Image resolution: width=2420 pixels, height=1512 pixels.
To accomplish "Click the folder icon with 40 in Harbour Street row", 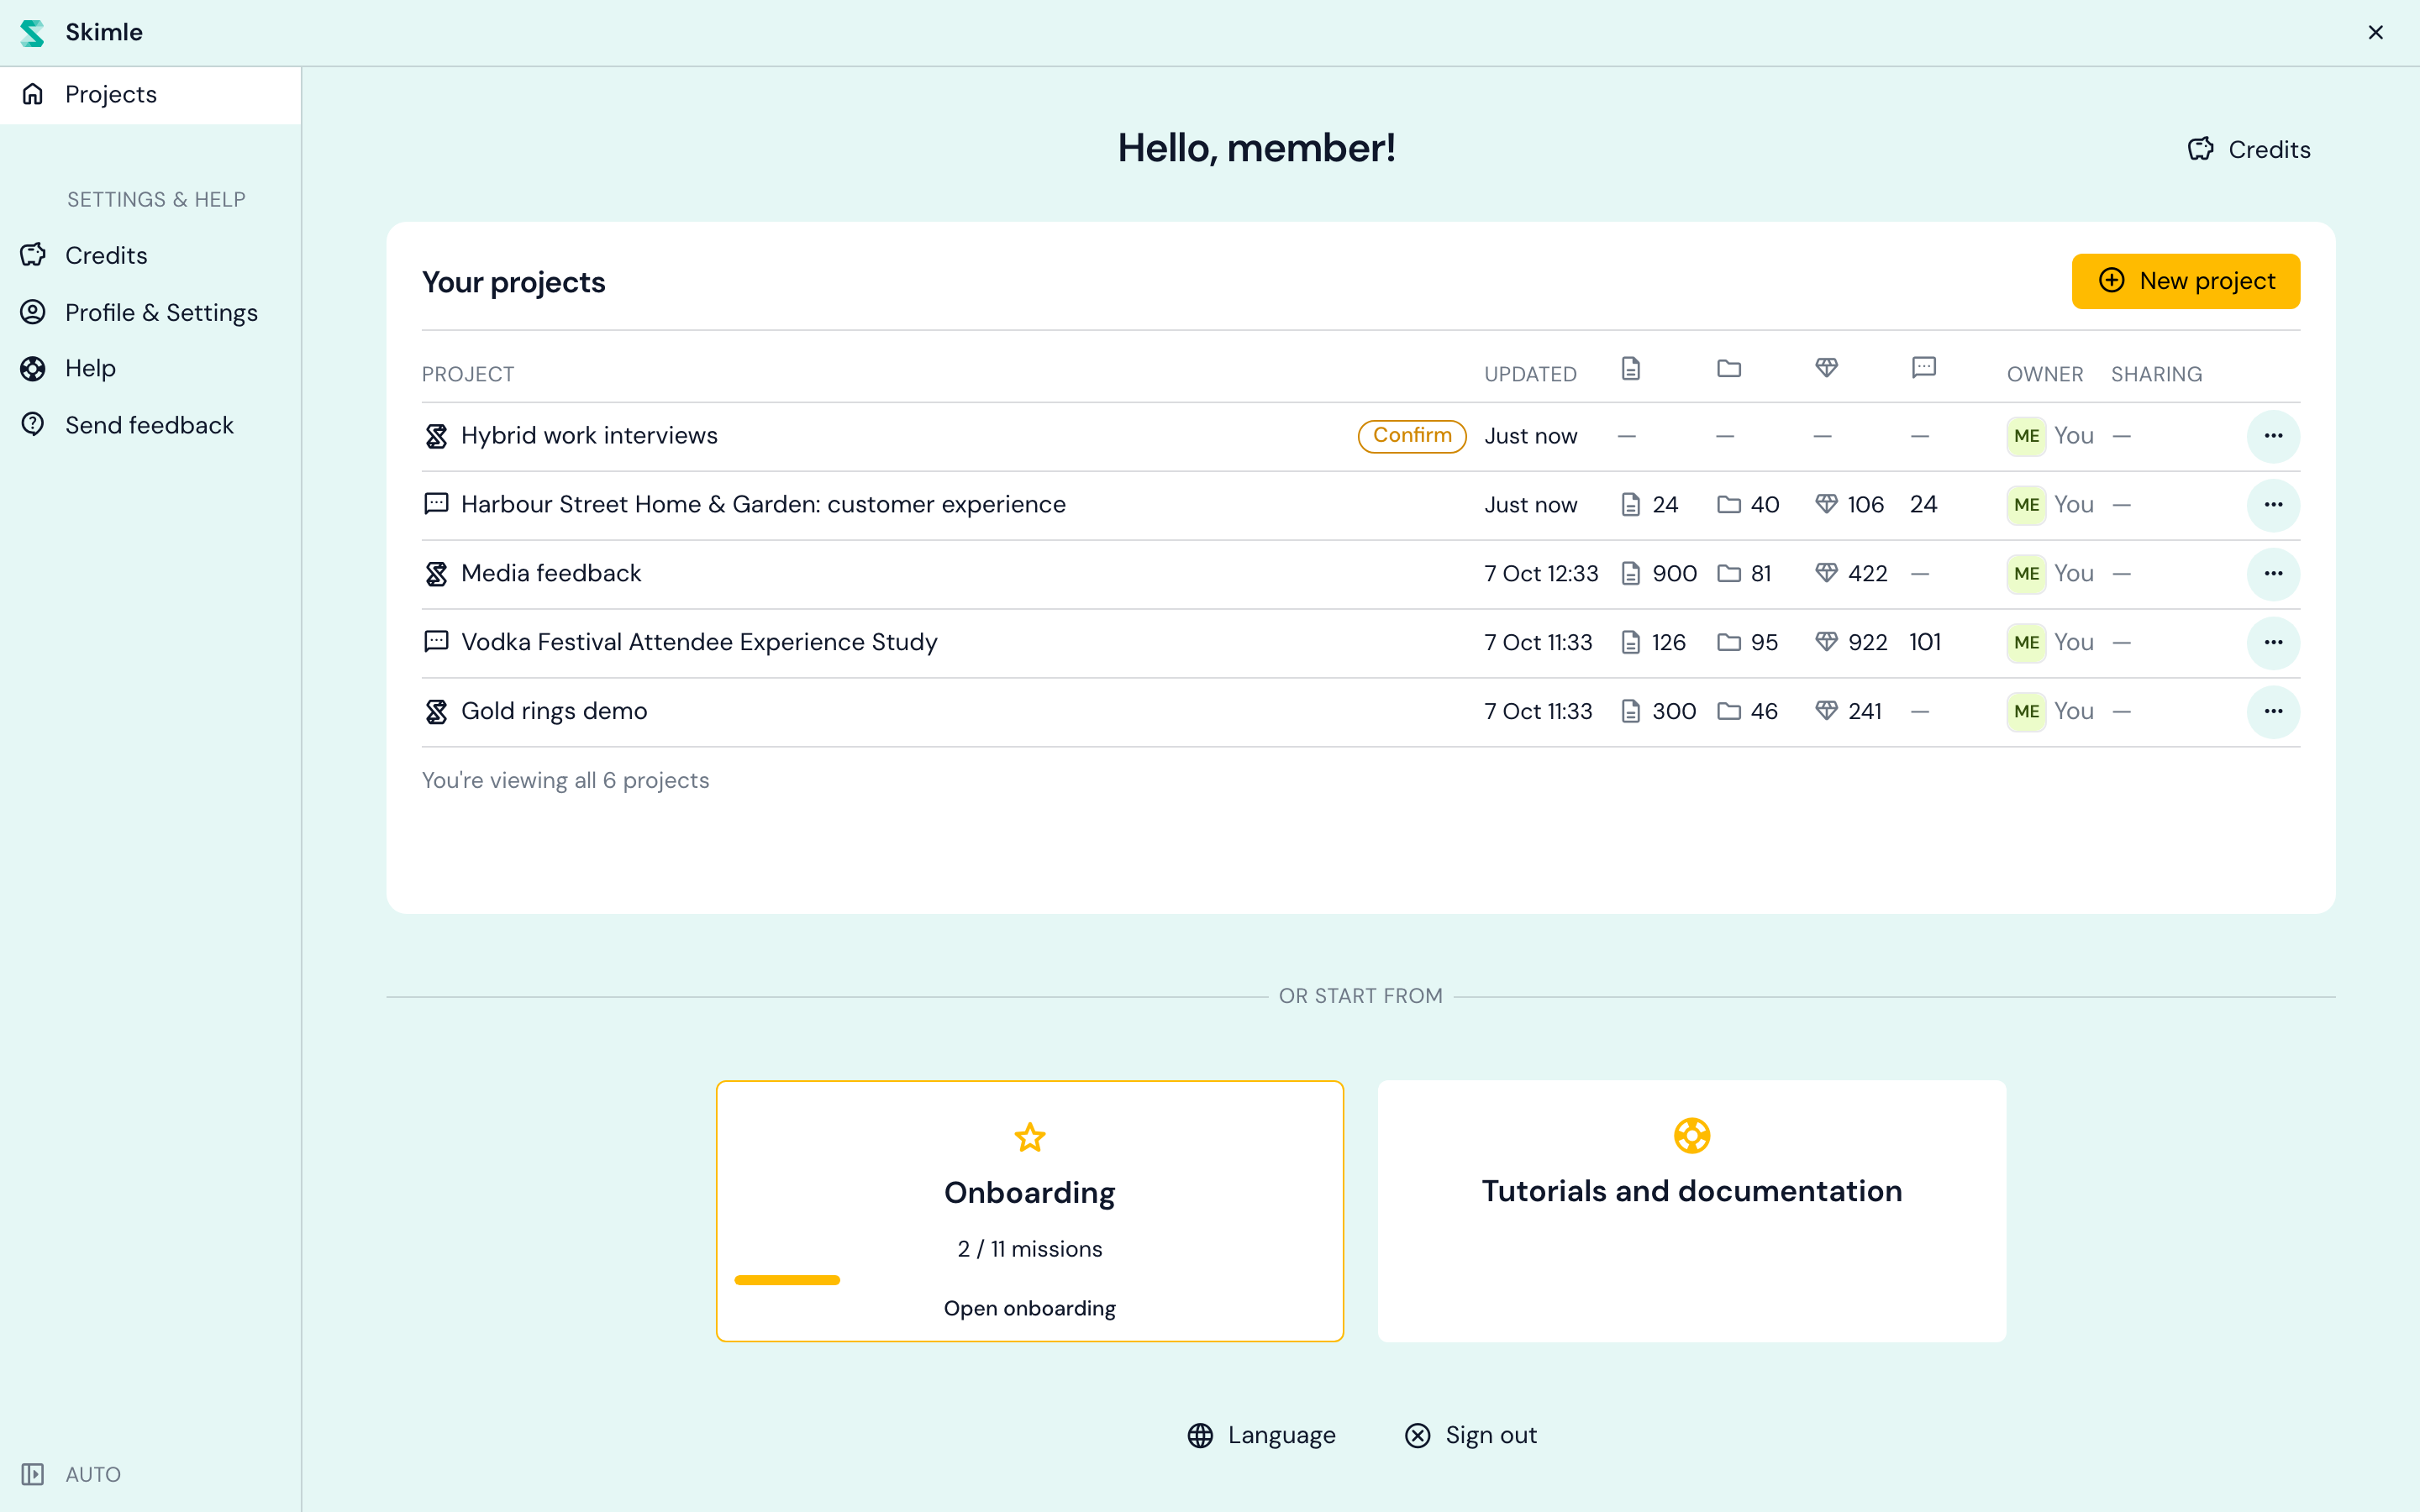I will [1729, 505].
